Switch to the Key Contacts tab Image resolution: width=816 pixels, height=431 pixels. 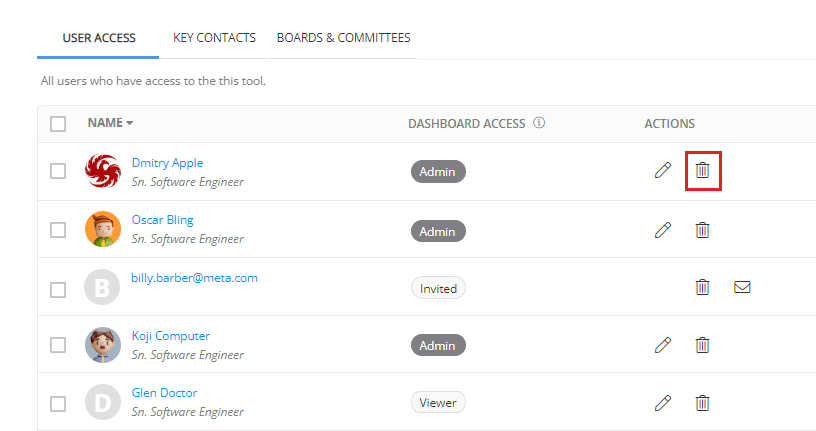[x=214, y=38]
